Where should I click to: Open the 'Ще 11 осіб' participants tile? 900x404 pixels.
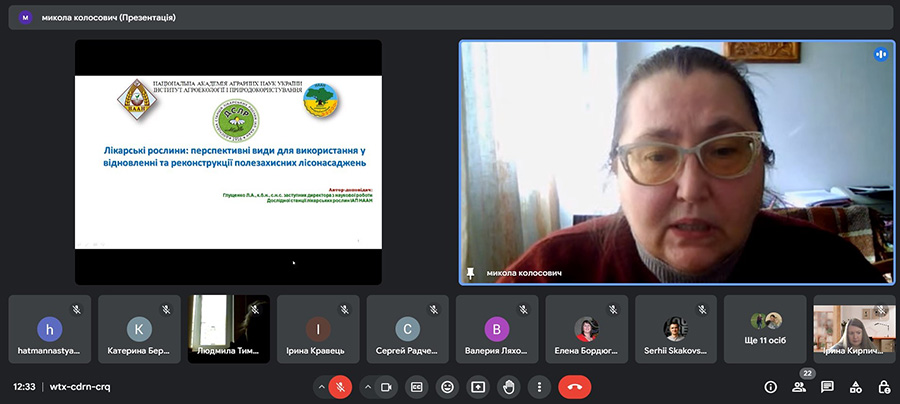pyautogui.click(x=765, y=329)
